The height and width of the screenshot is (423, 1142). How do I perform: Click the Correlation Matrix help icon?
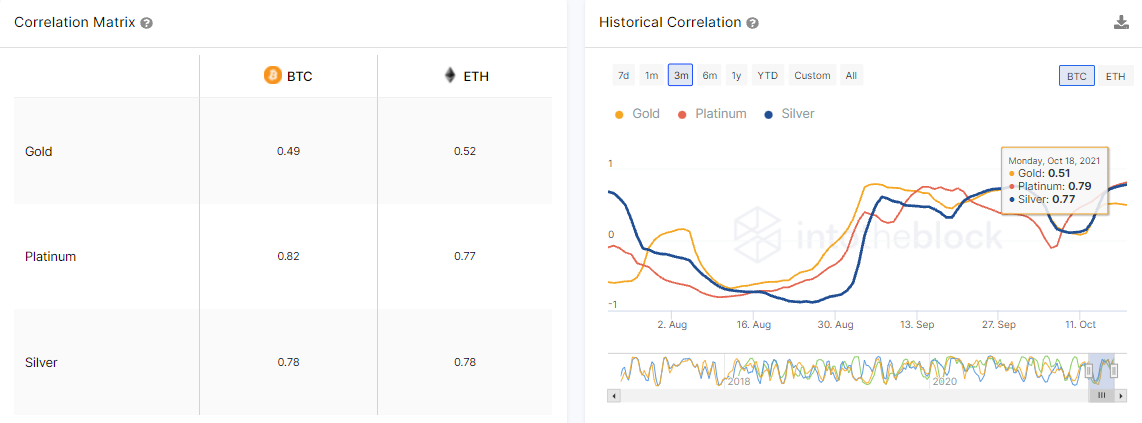[x=147, y=23]
